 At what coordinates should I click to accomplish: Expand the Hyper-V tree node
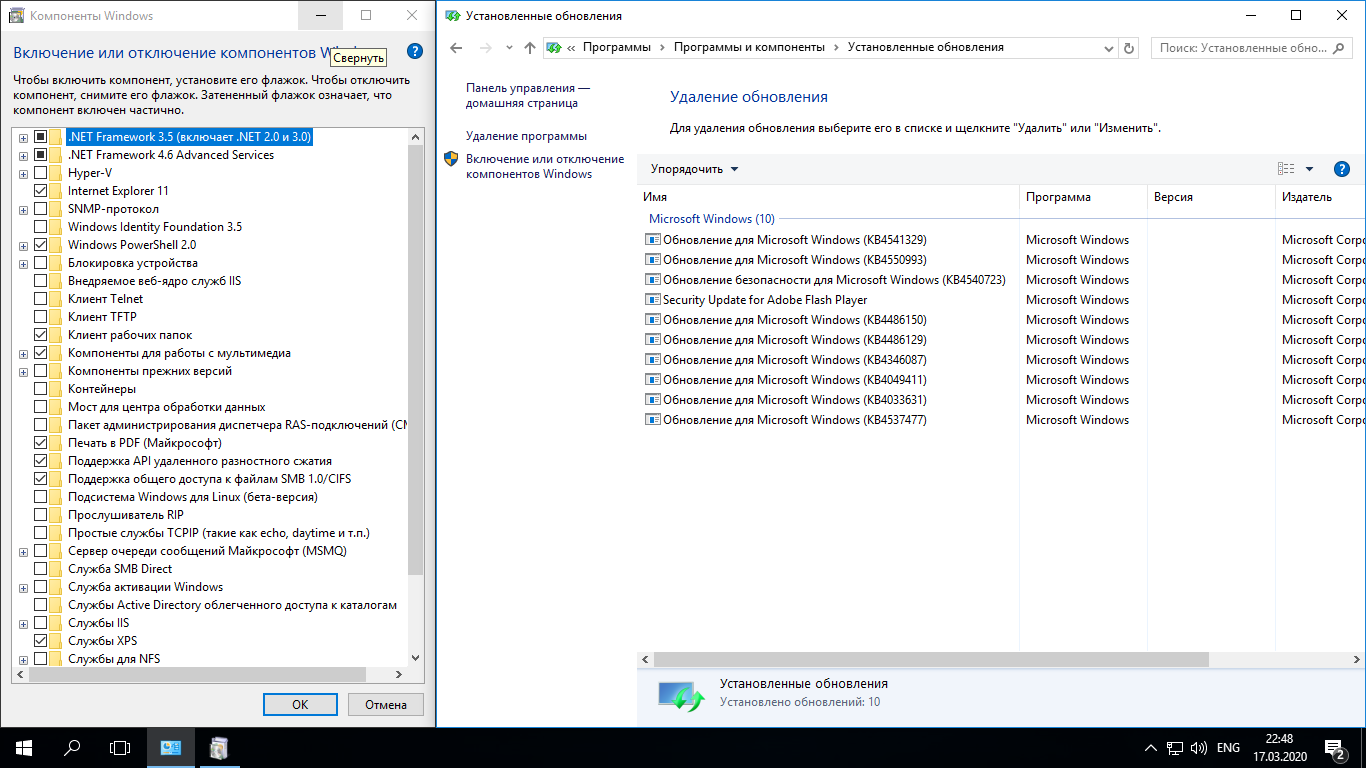(x=23, y=173)
